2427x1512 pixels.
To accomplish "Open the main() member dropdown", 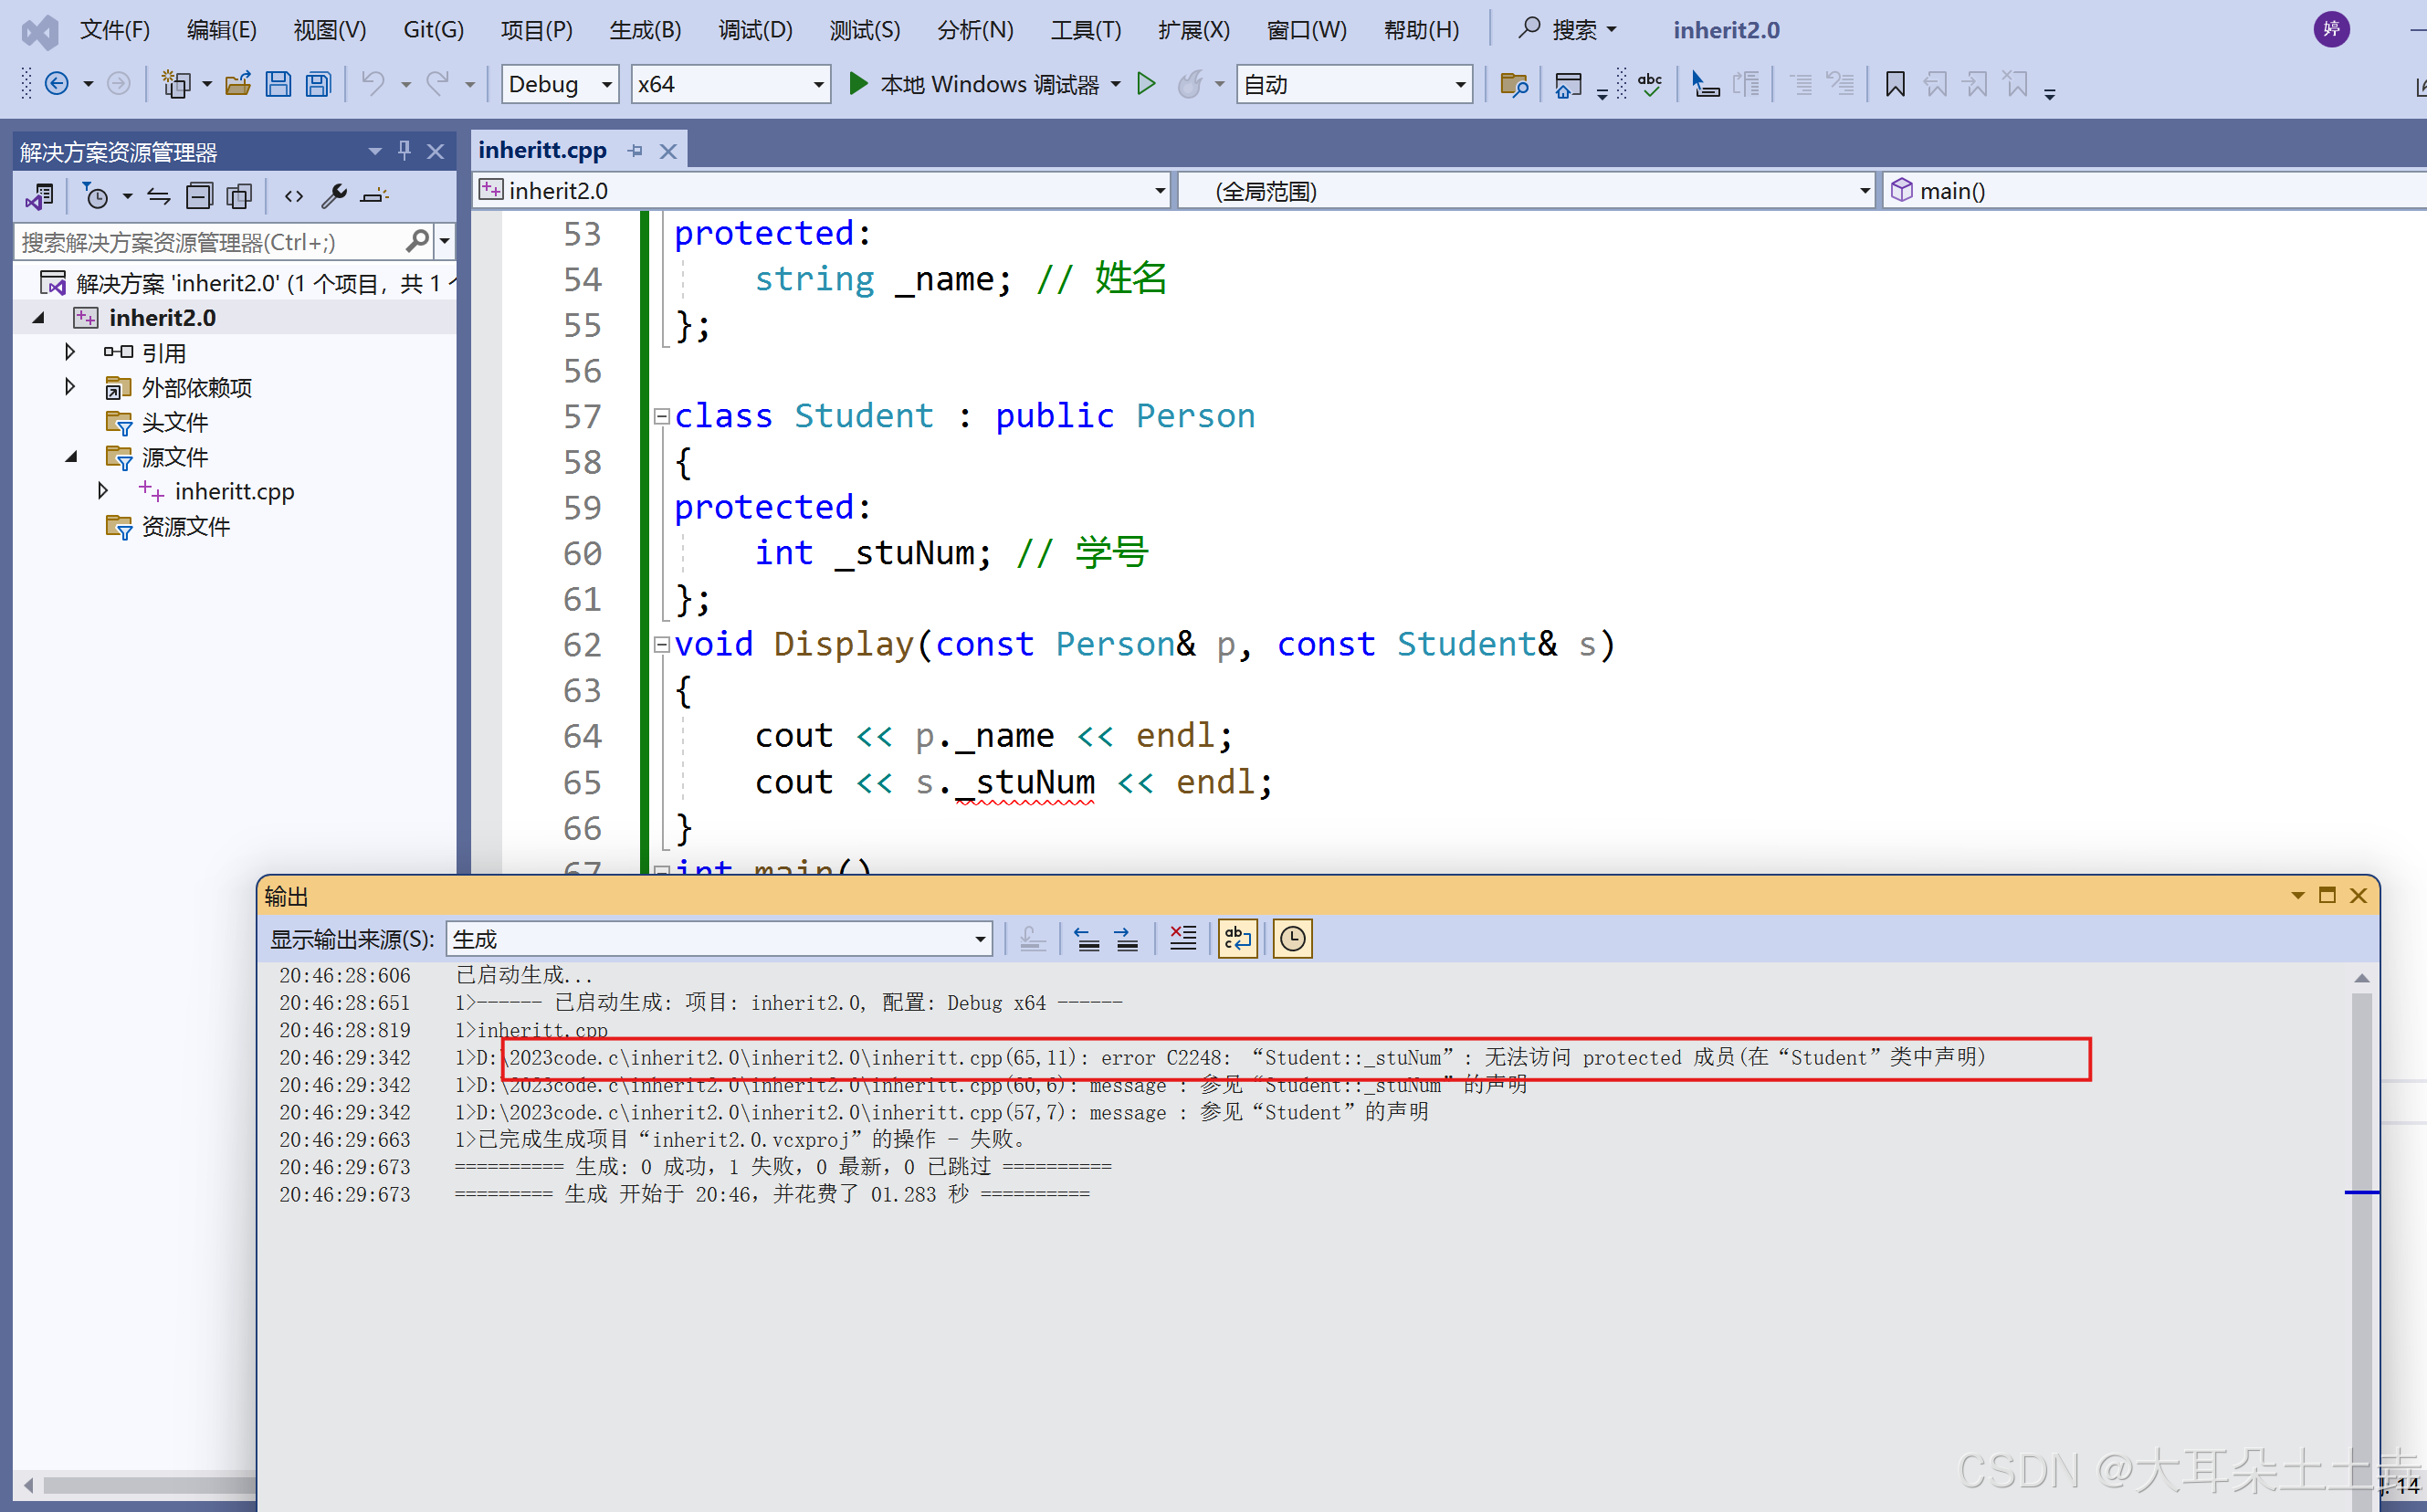I will click(2155, 190).
